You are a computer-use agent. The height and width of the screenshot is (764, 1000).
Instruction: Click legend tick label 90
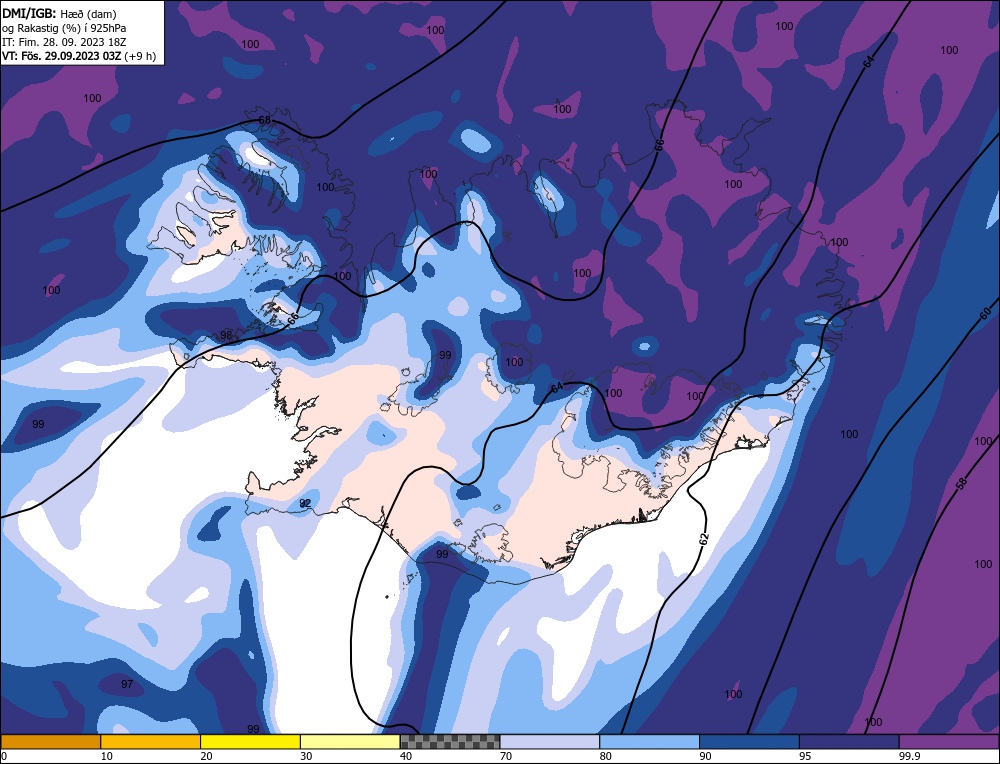[x=705, y=756]
